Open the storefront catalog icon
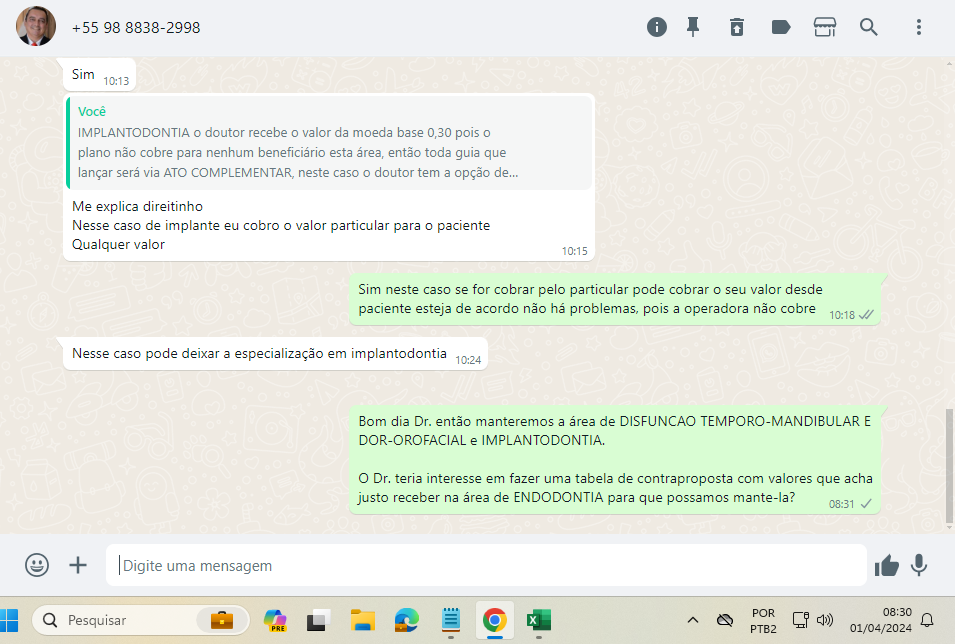This screenshot has height=644, width=955. point(825,27)
